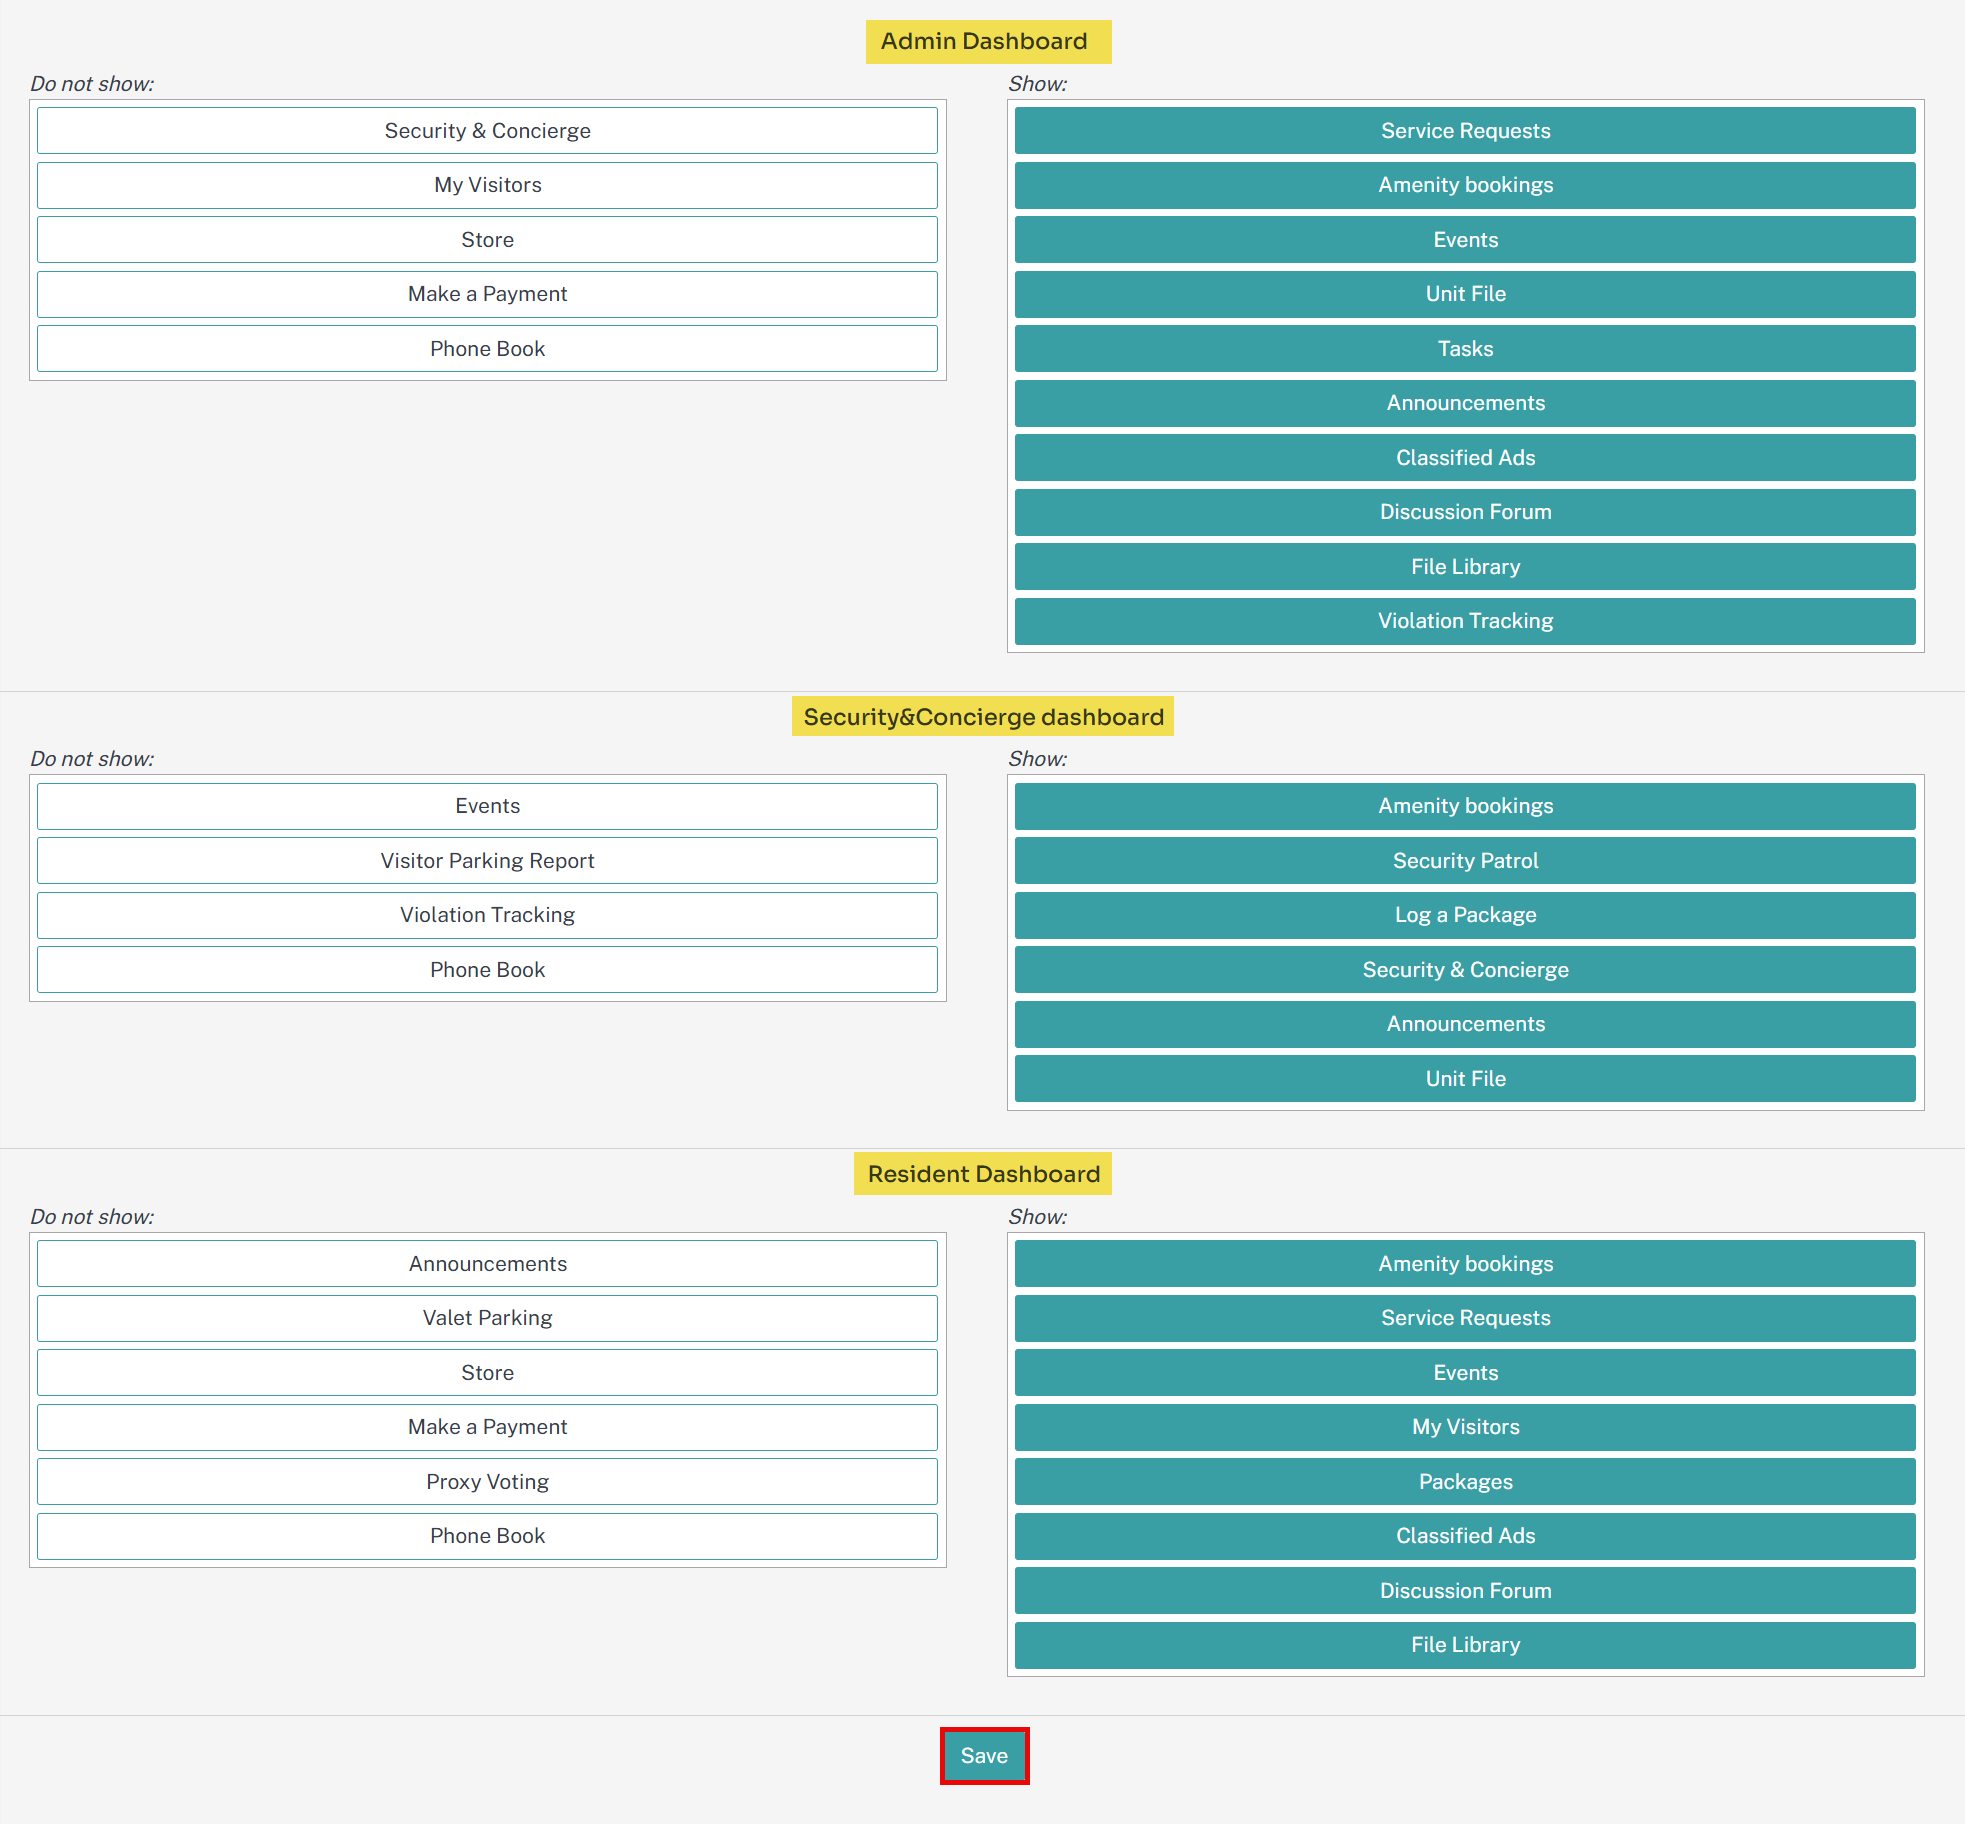This screenshot has width=1965, height=1824.
Task: Select Unit File under Security&Concierge dashboard
Action: tap(1464, 1078)
